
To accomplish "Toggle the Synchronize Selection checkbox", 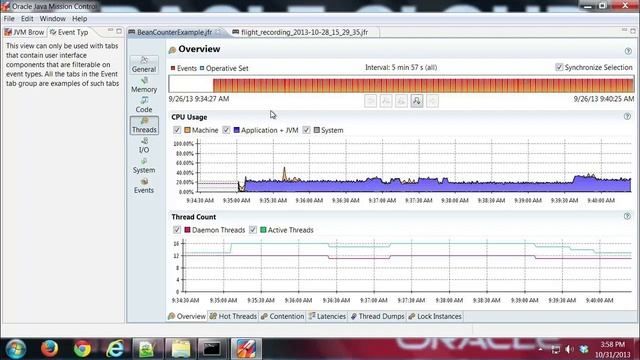I will coord(559,67).
